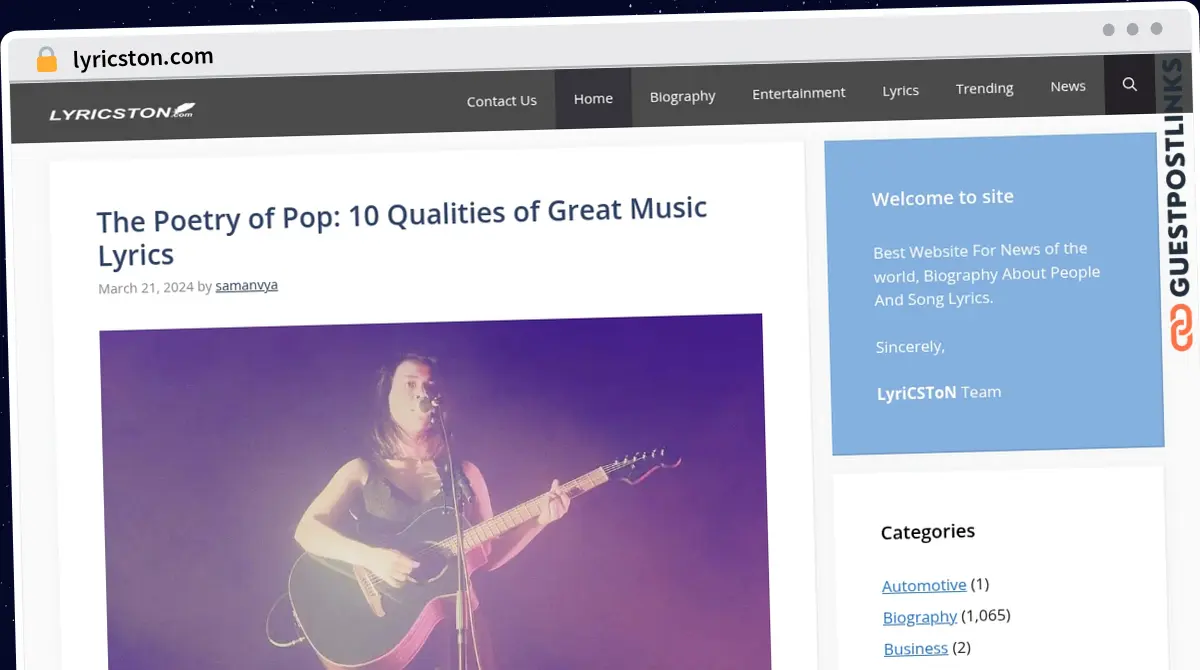Click the search magnifier icon in navbar
The width and height of the screenshot is (1200, 670).
coord(1129,85)
